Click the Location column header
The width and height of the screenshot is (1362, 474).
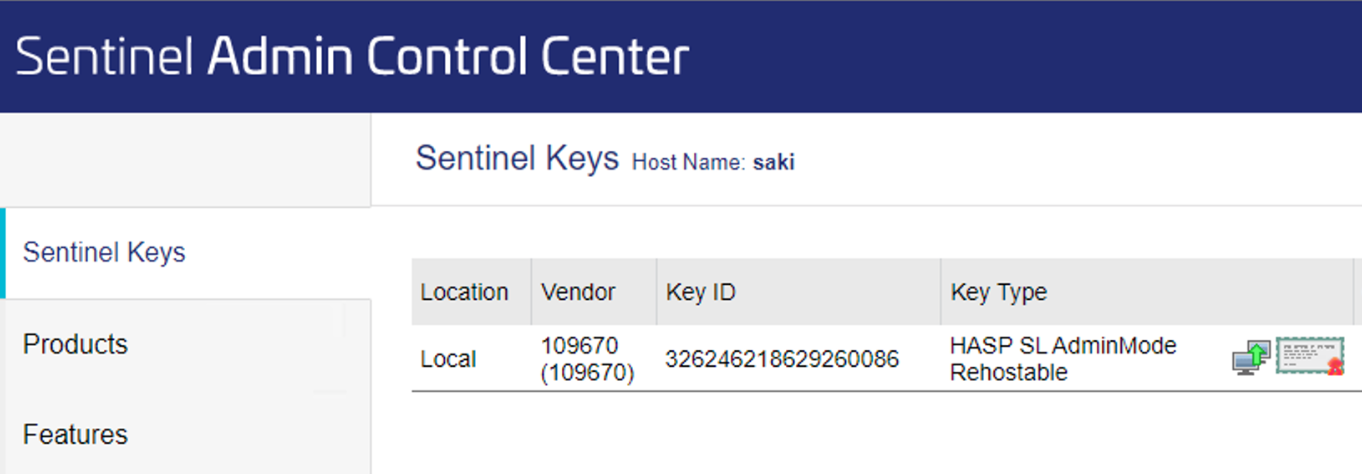tap(464, 292)
